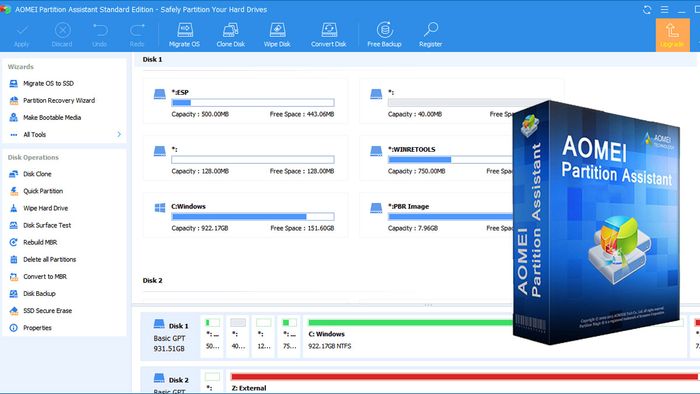Click the Disk 2 header label
Screen dimensions: 700x394
click(x=152, y=281)
